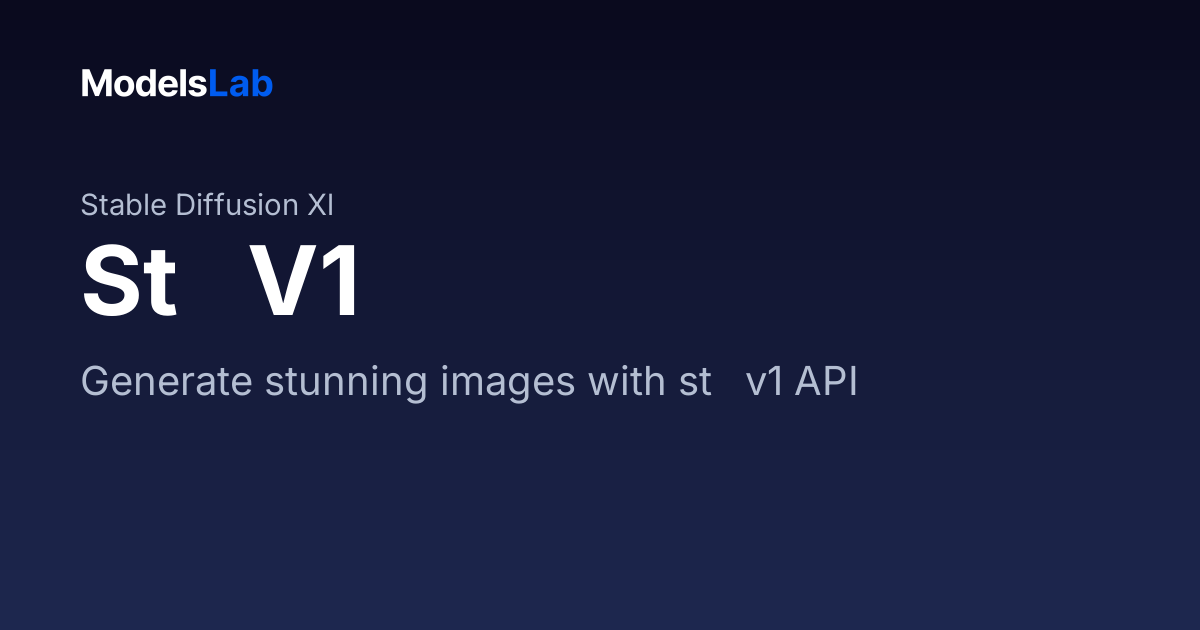Click the "Stable Diffusion XI" subtitle
Image resolution: width=1200 pixels, height=630 pixels.
point(207,205)
